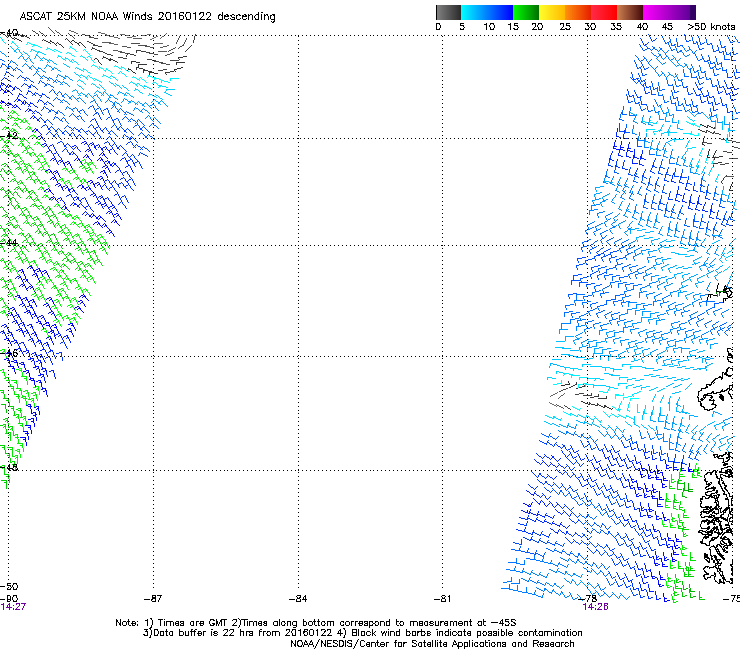This screenshot has height=650, width=740.
Task: Click the longitude label '-90'
Action: [9, 599]
